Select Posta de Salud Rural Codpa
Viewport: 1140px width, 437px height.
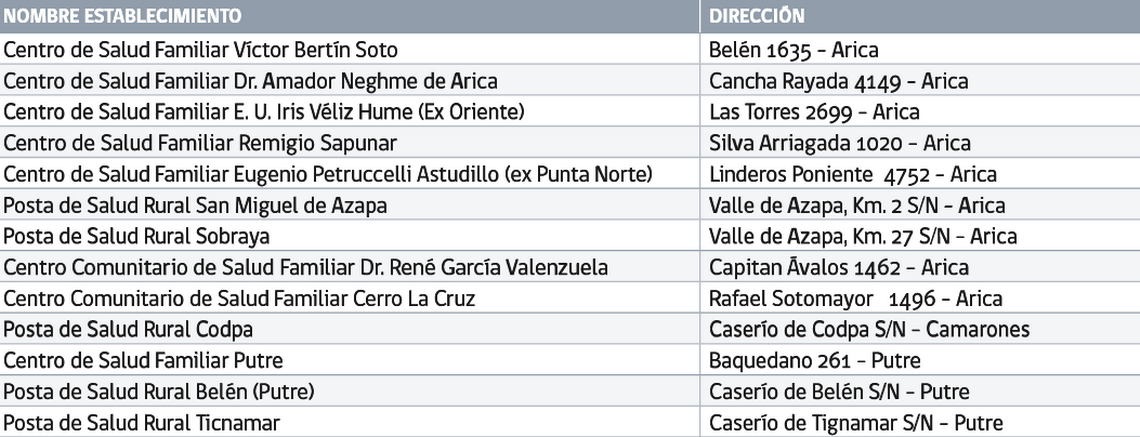click(x=129, y=329)
